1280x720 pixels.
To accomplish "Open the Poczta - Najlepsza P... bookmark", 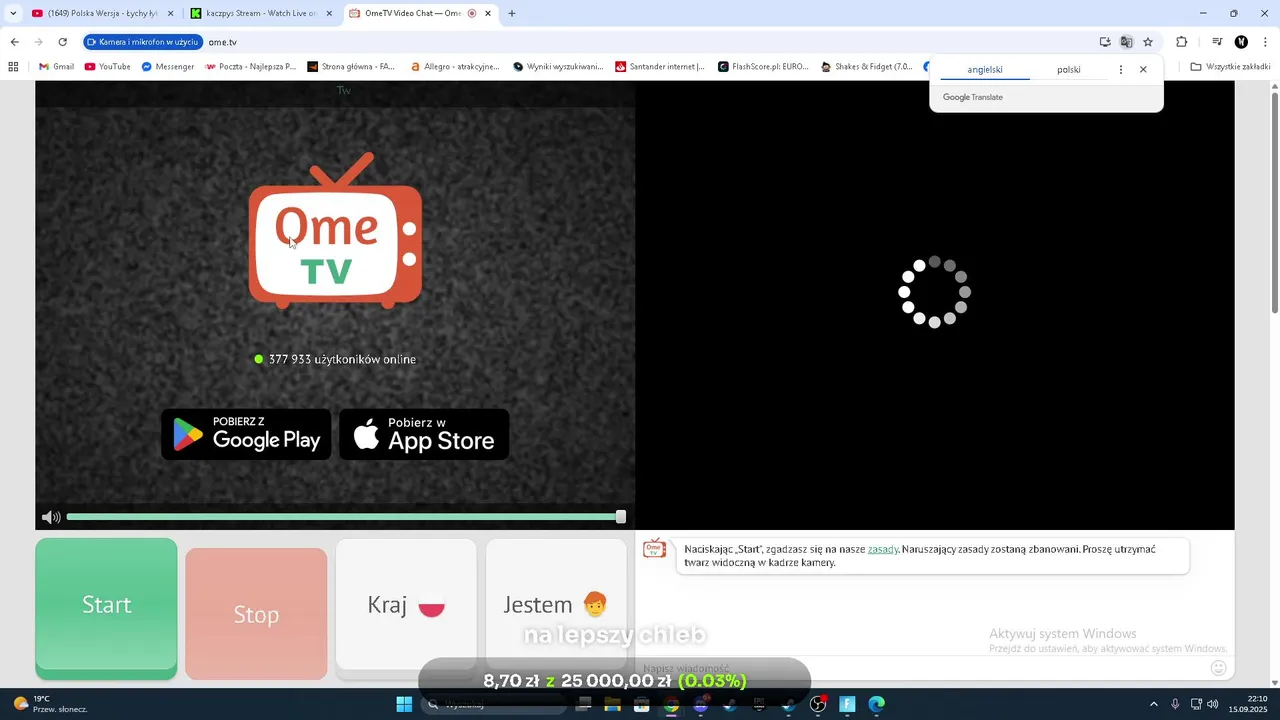I will 251,67.
